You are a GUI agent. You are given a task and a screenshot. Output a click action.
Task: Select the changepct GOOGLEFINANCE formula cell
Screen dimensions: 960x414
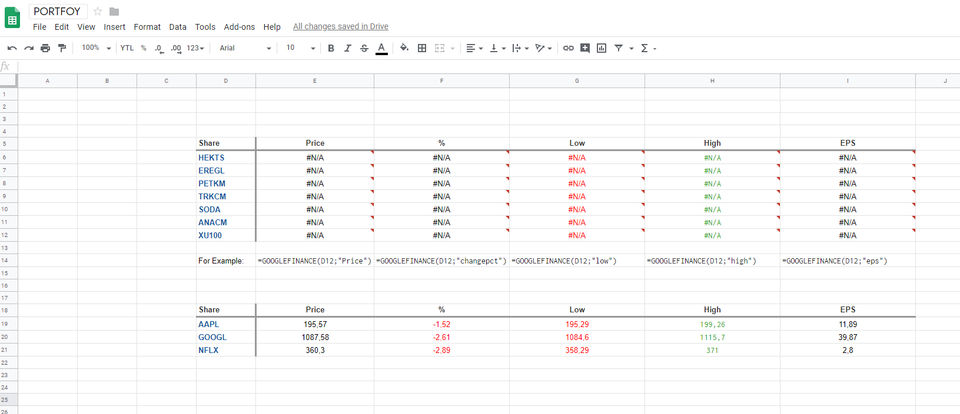(x=441, y=261)
